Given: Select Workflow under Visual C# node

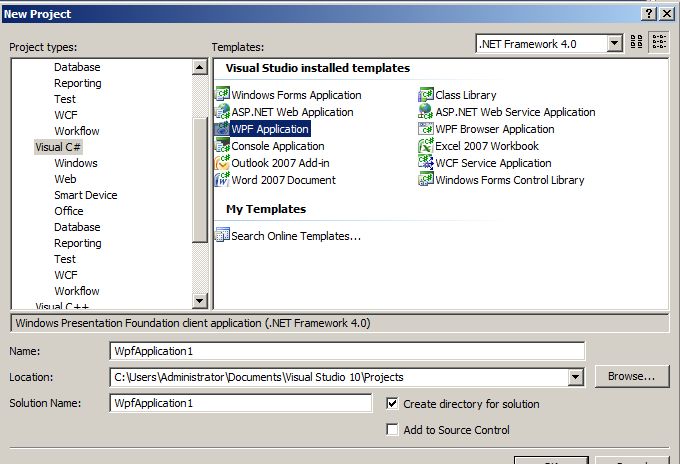Looking at the screenshot, I should pos(77,291).
